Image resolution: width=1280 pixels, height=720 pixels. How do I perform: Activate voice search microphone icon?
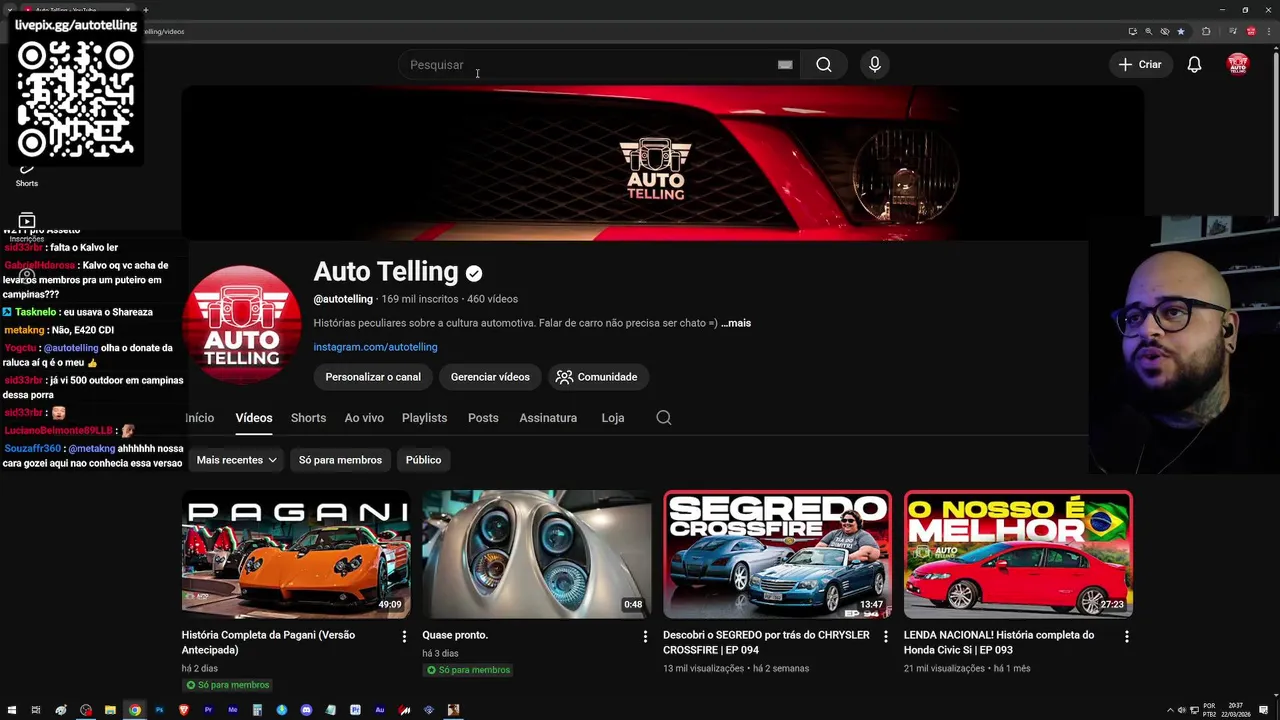coord(875,65)
